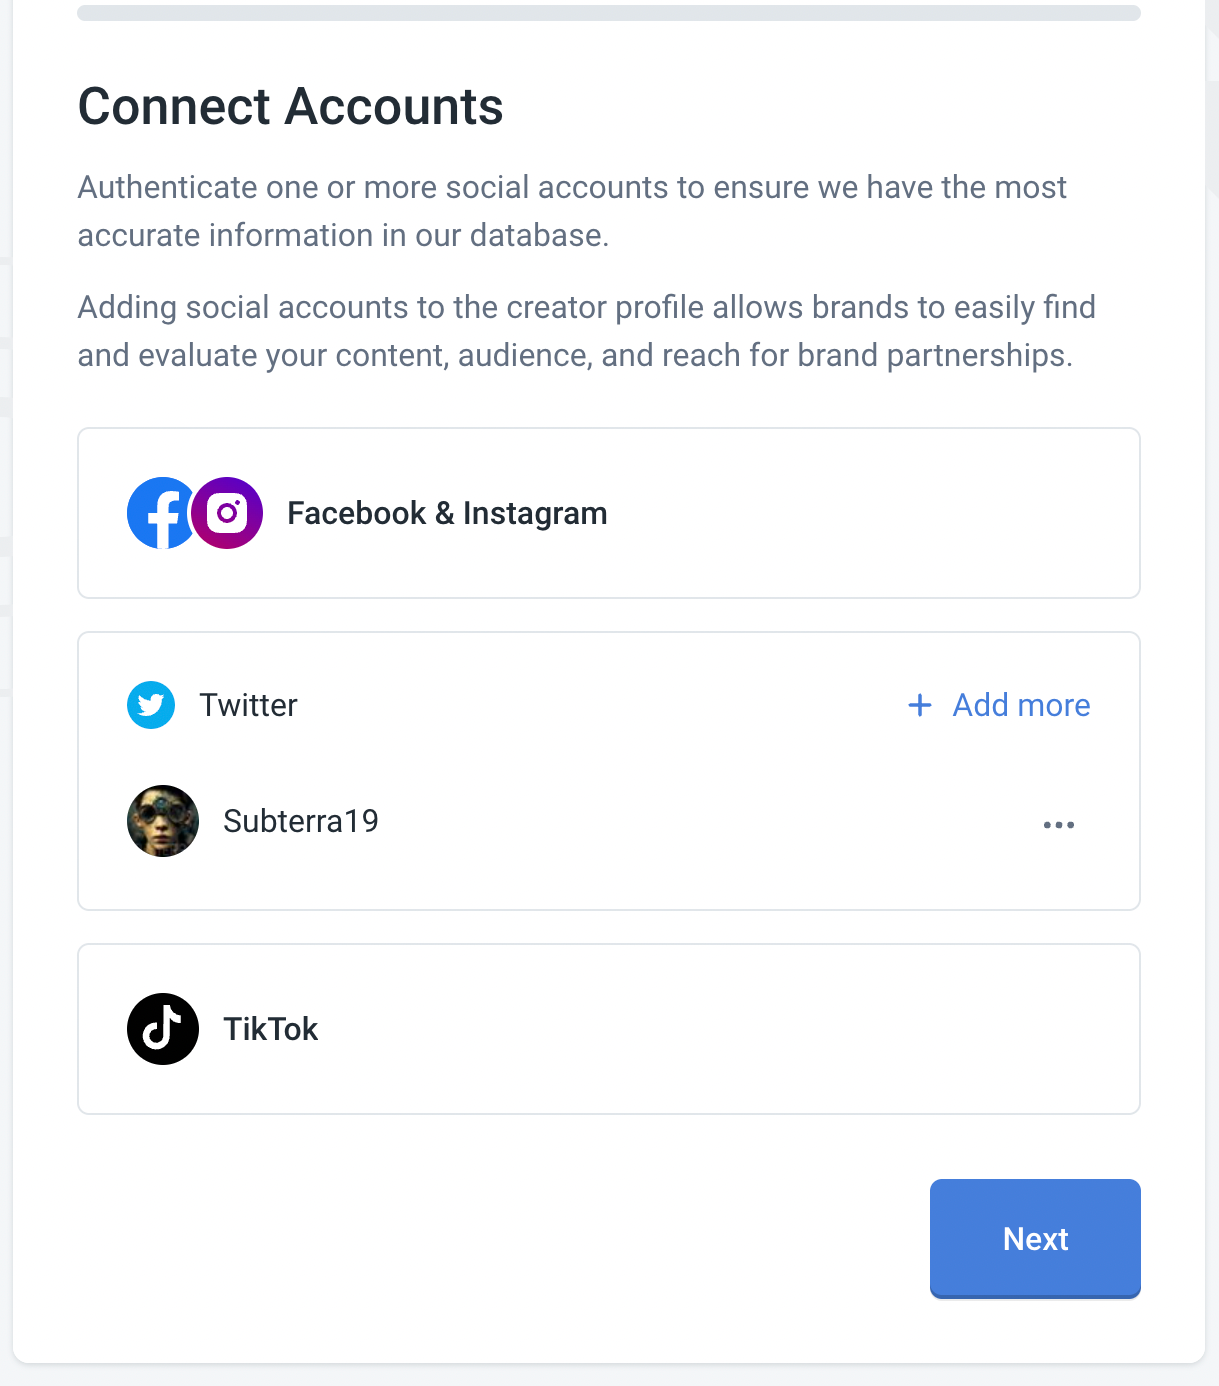Screen dimensions: 1219x1386
Task: Click the Twitter bird icon
Action: pos(151,705)
